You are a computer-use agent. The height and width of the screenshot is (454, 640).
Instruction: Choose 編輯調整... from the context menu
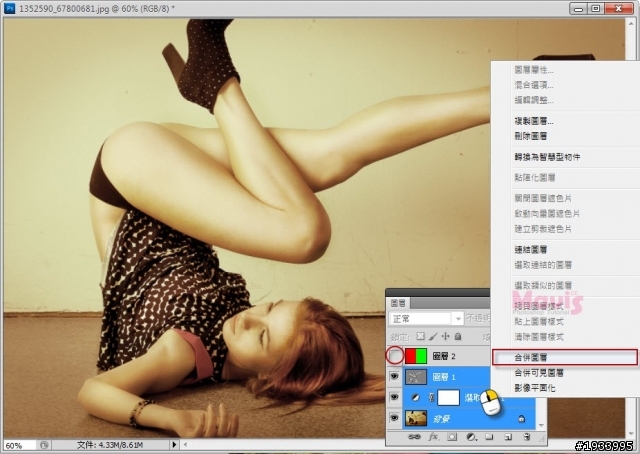click(533, 100)
